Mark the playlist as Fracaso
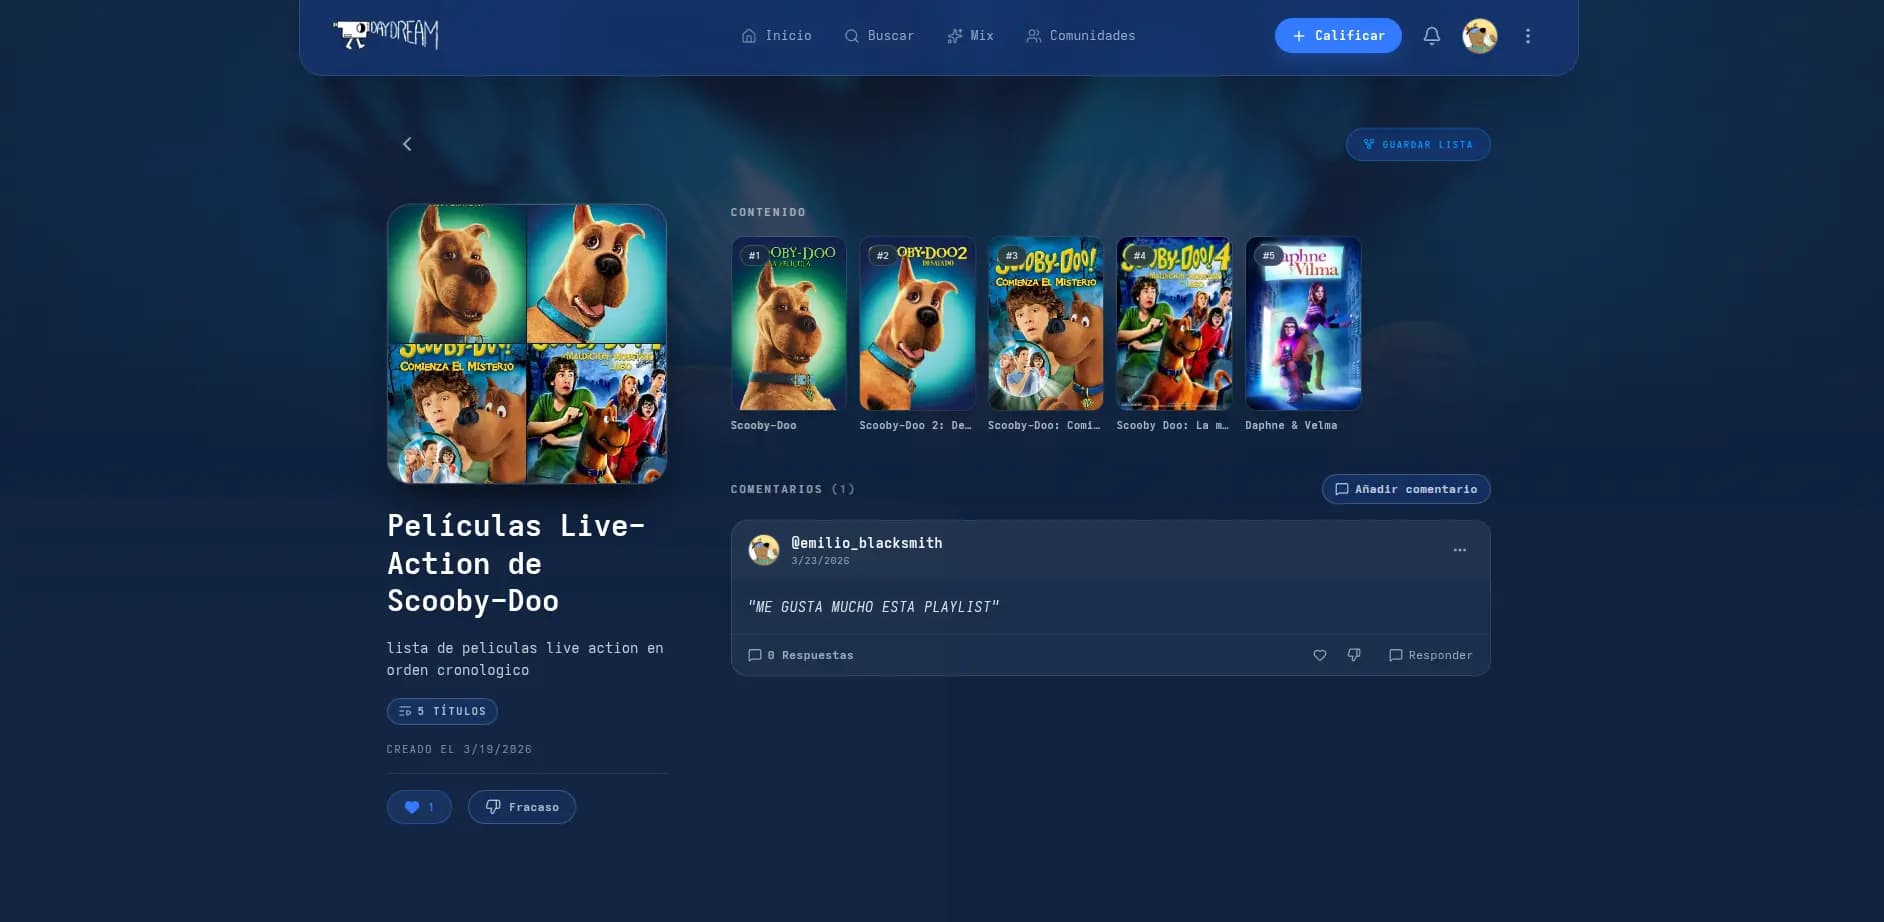The height and width of the screenshot is (922, 1884). pos(522,807)
